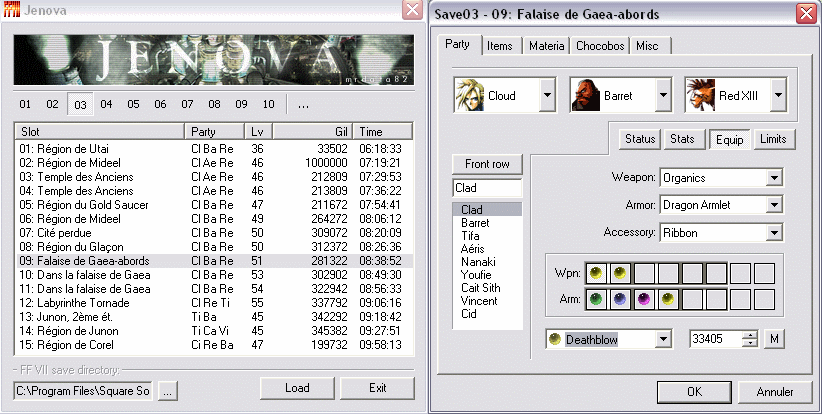Select slot 01: Région de Utai
Viewport: 822px width, 414px height.
pos(214,149)
